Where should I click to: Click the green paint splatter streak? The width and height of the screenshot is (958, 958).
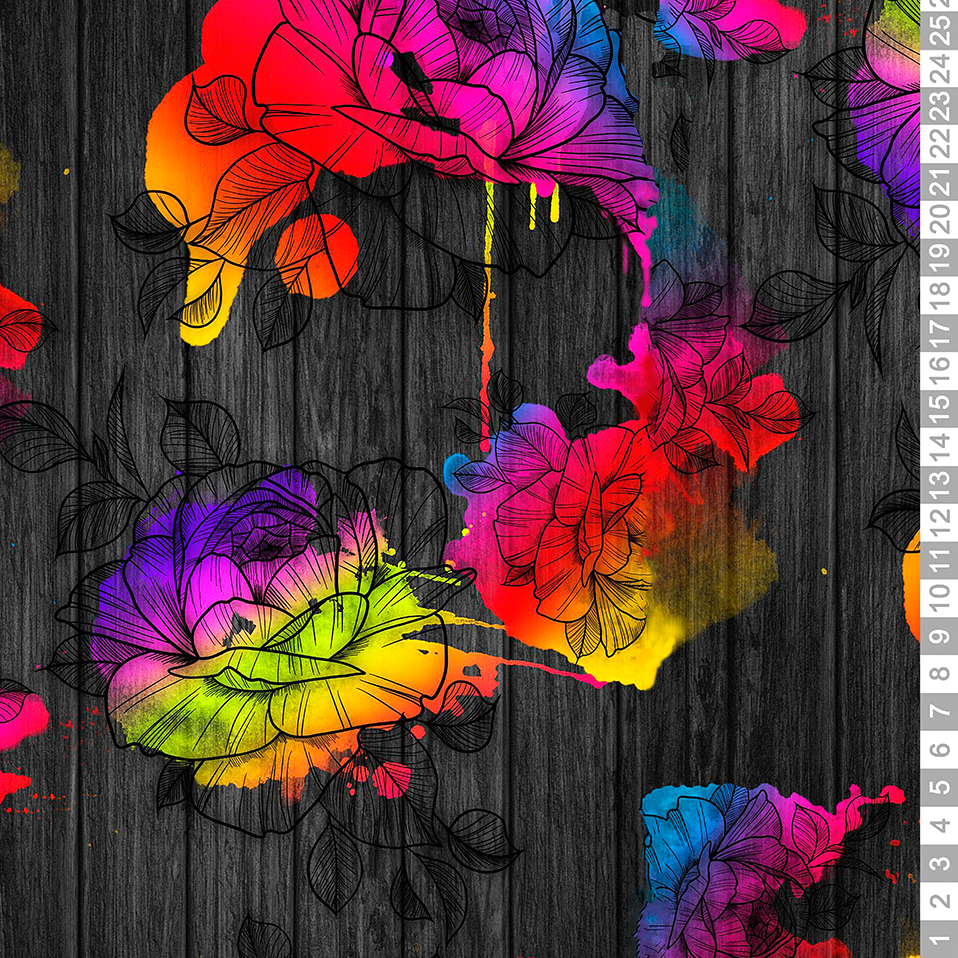coord(440,580)
